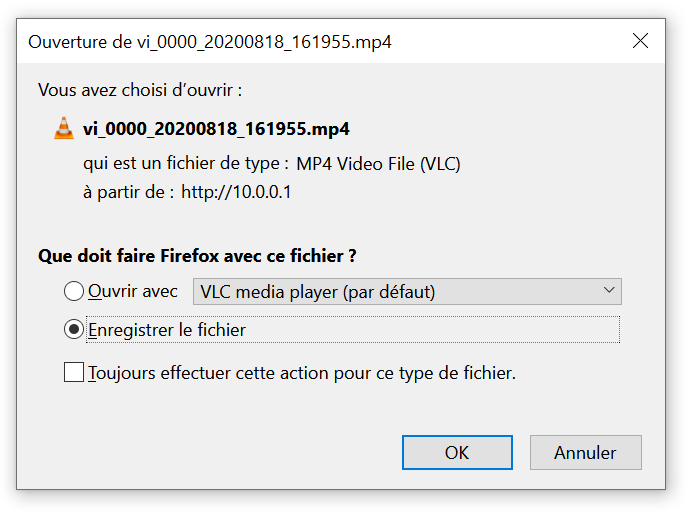This screenshot has width=690, height=513.
Task: Open the VLC media player application dropdown
Action: point(407,291)
